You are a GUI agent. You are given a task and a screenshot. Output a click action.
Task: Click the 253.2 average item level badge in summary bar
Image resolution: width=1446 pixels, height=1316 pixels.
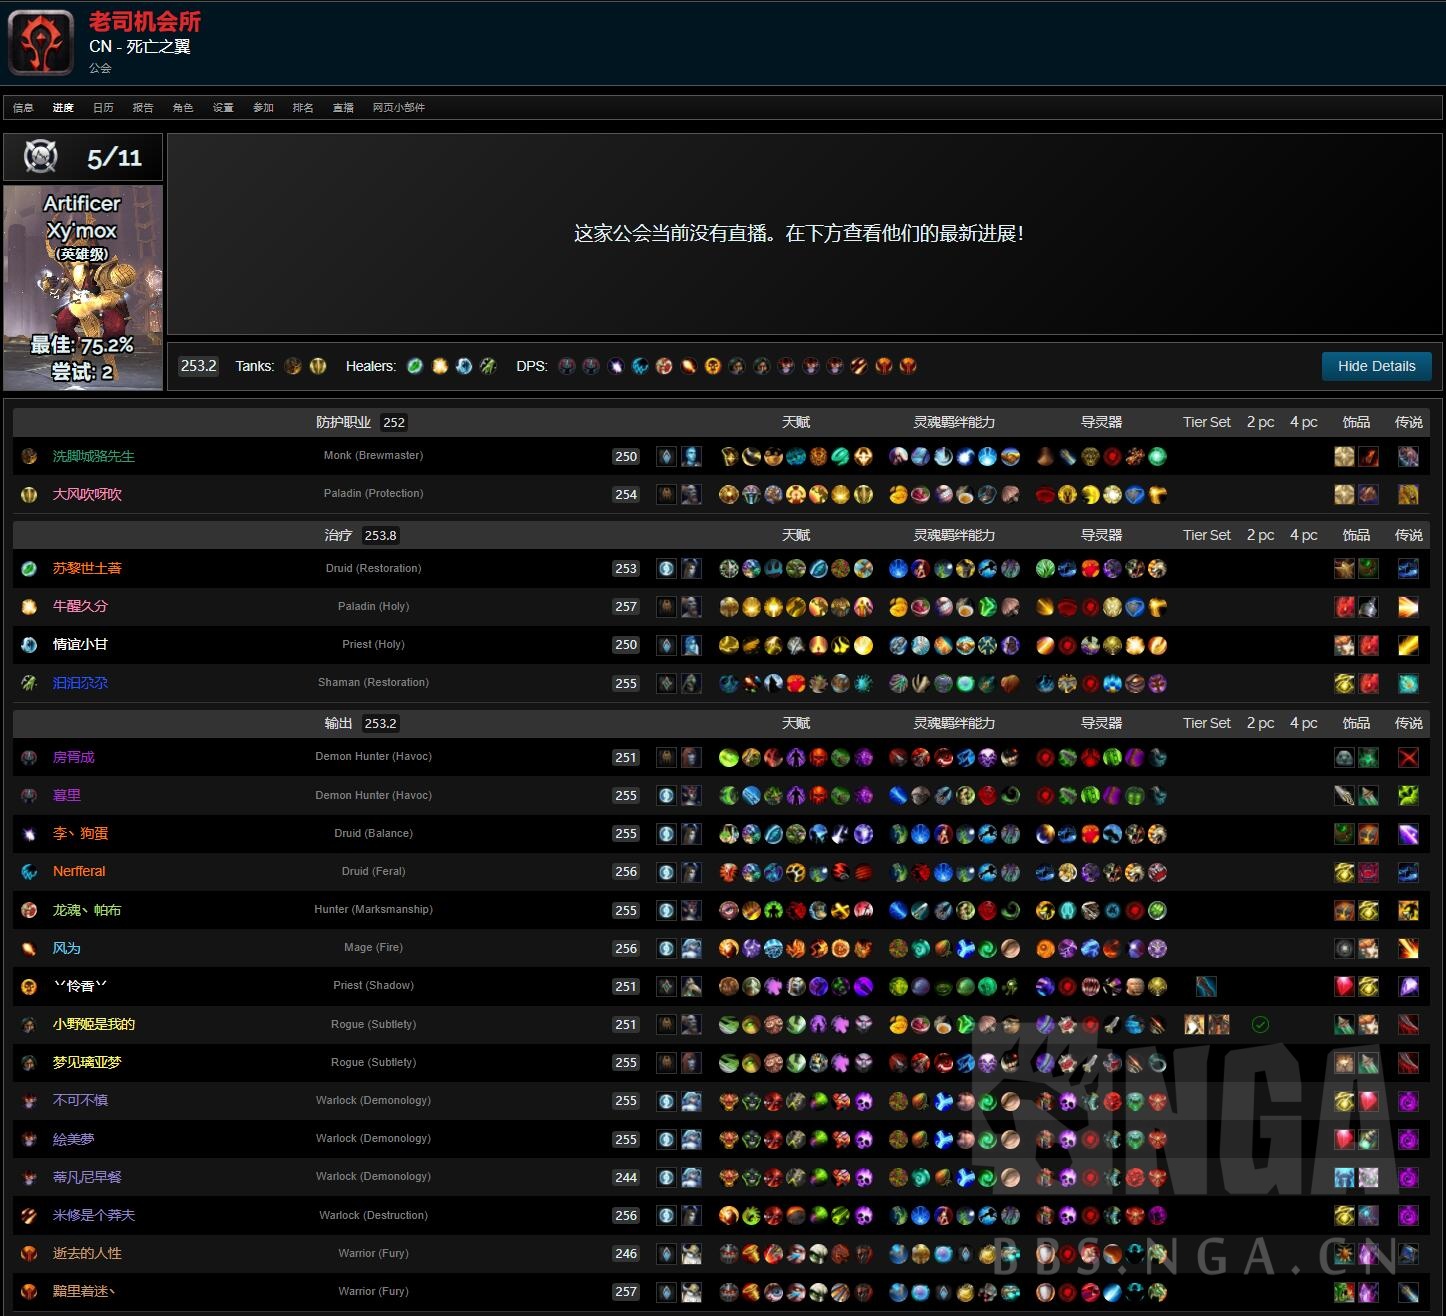point(199,366)
